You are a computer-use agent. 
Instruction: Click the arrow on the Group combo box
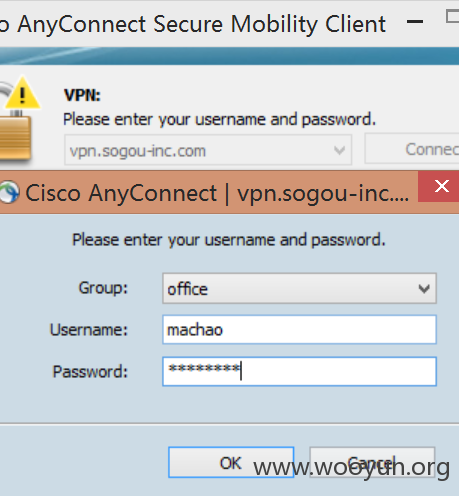click(x=424, y=289)
